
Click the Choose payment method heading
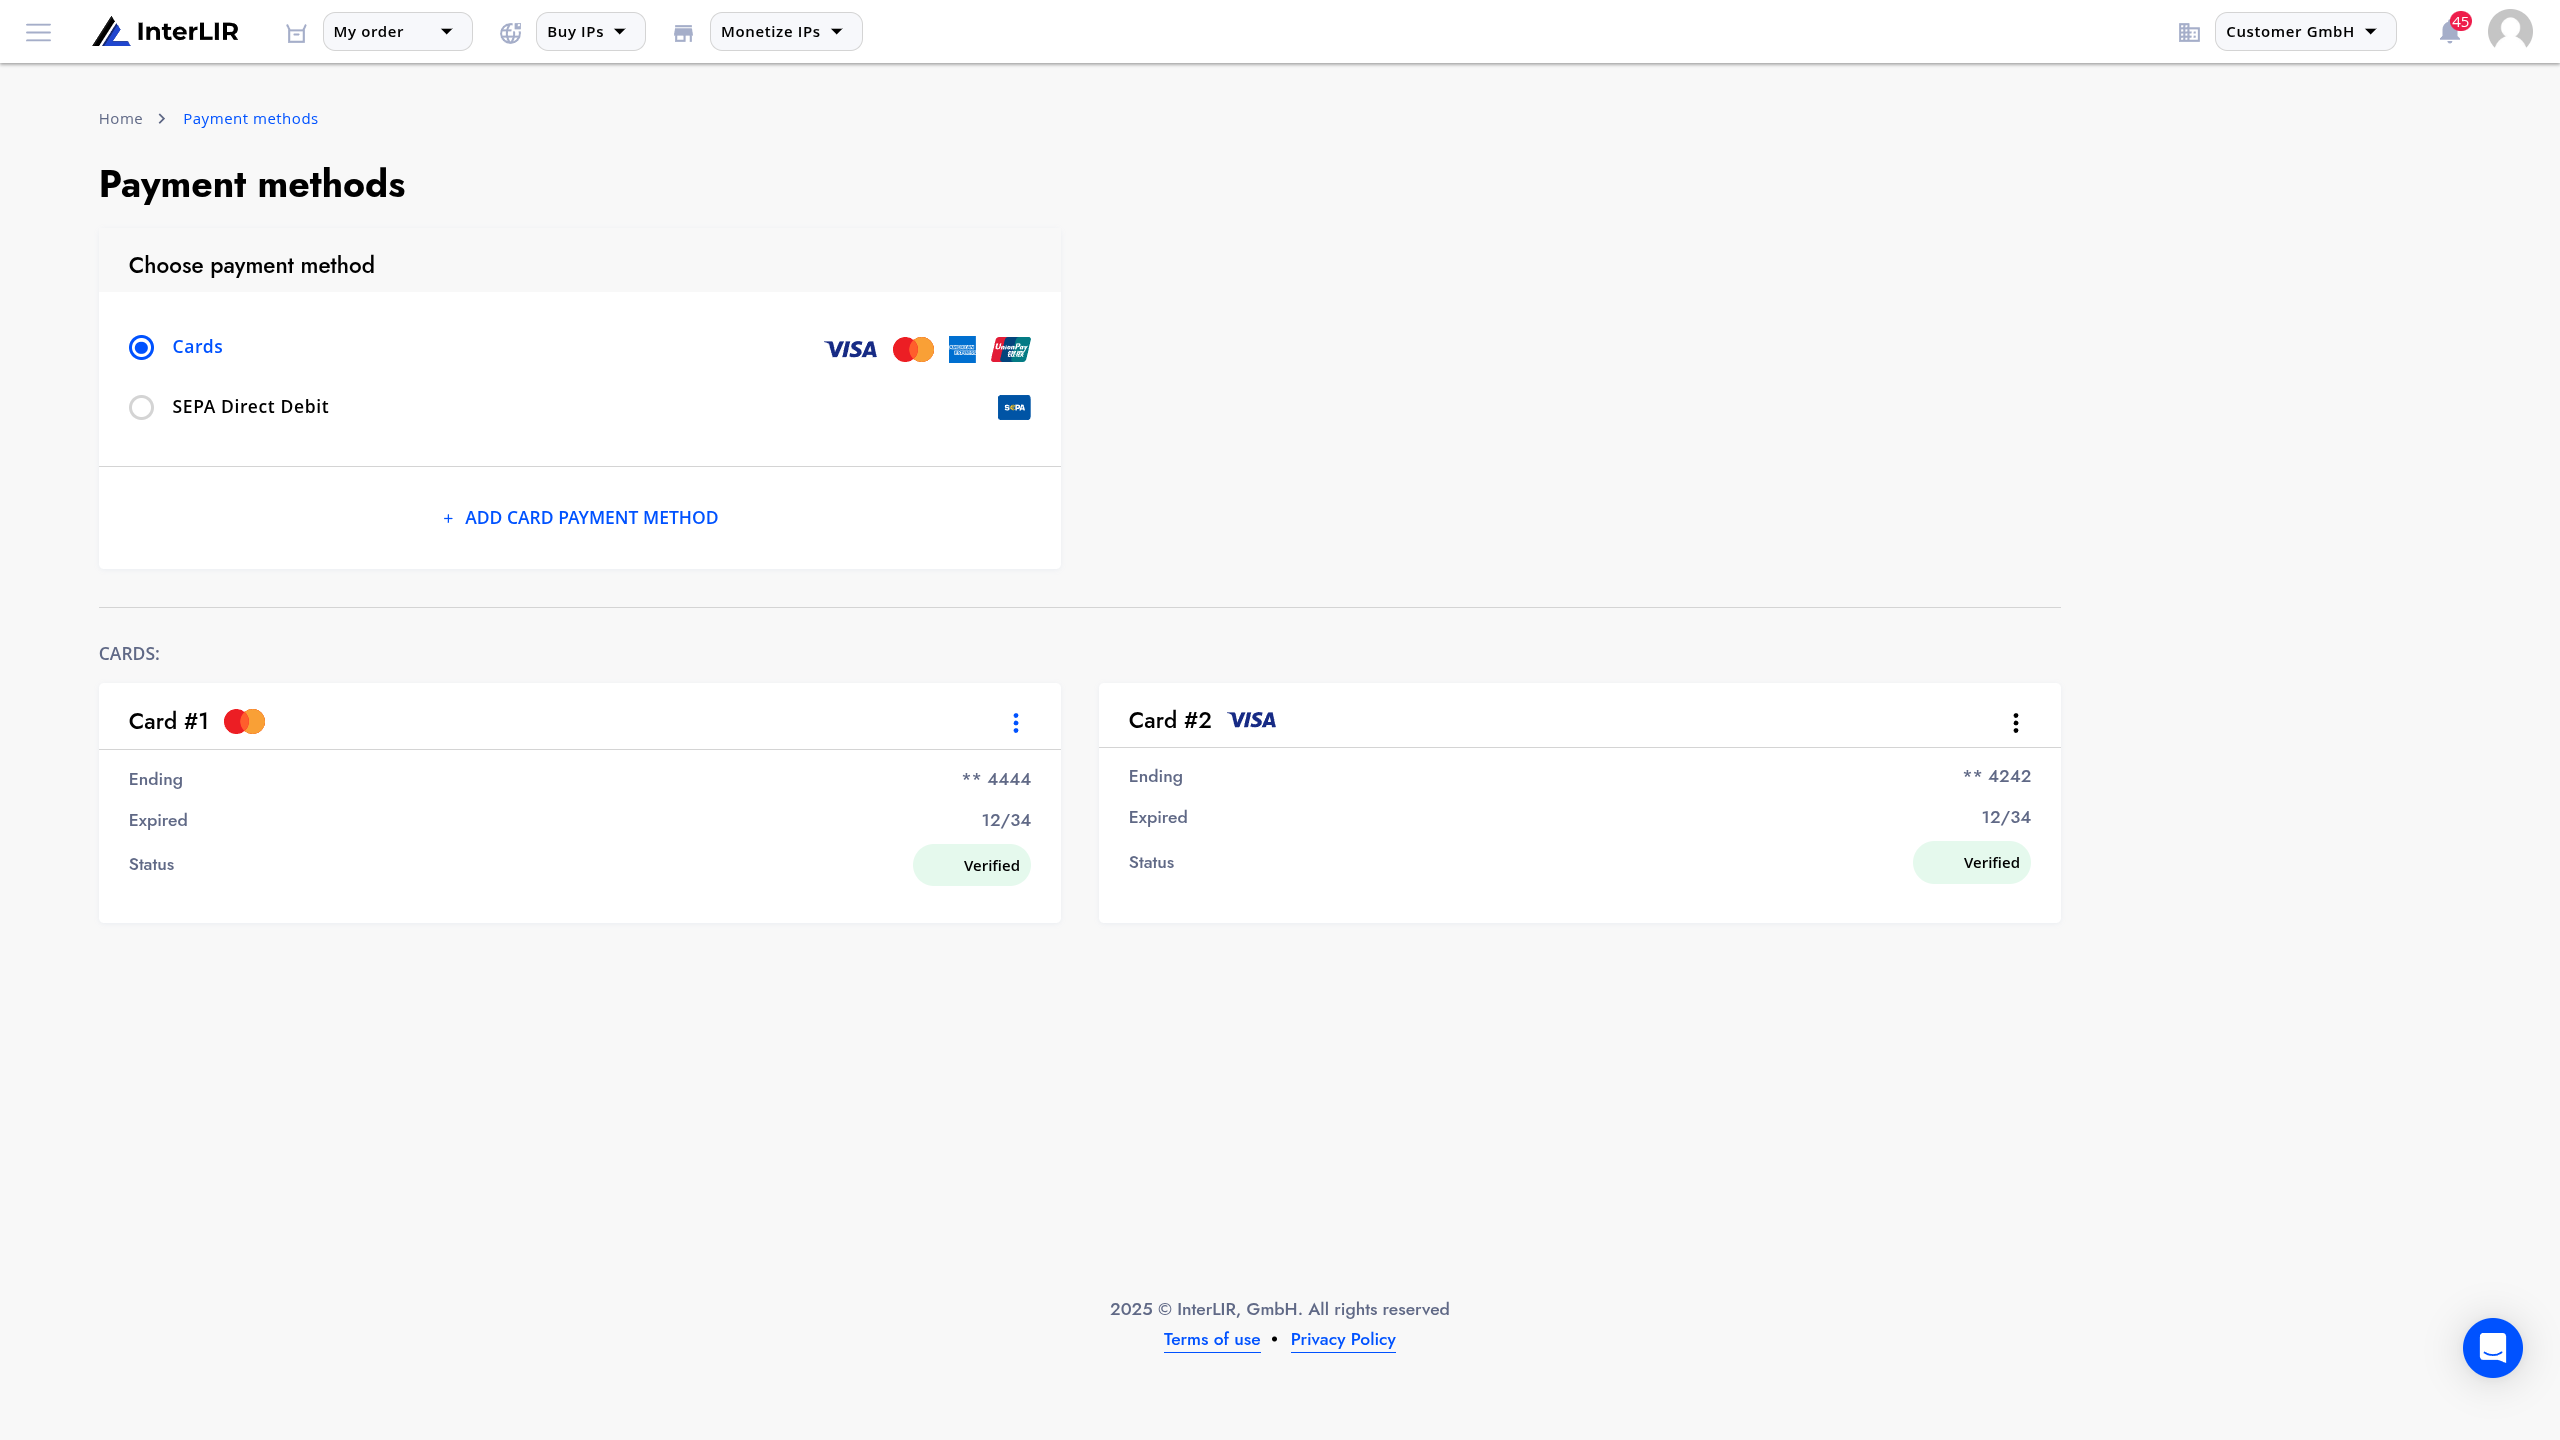tap(252, 265)
